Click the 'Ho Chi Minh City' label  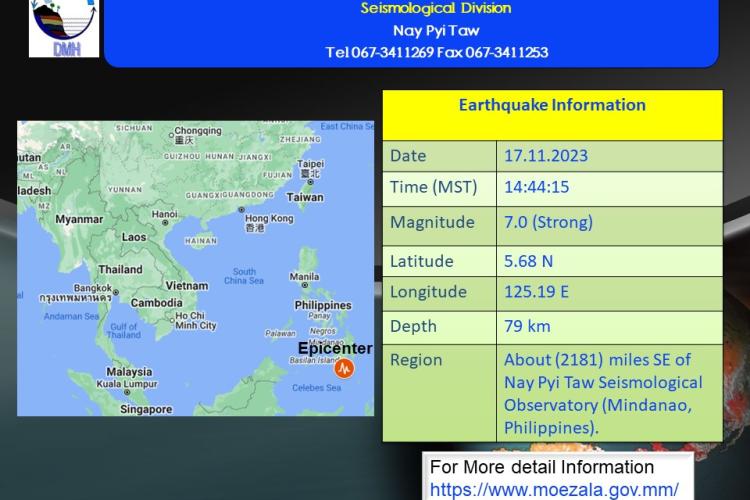coord(196,321)
